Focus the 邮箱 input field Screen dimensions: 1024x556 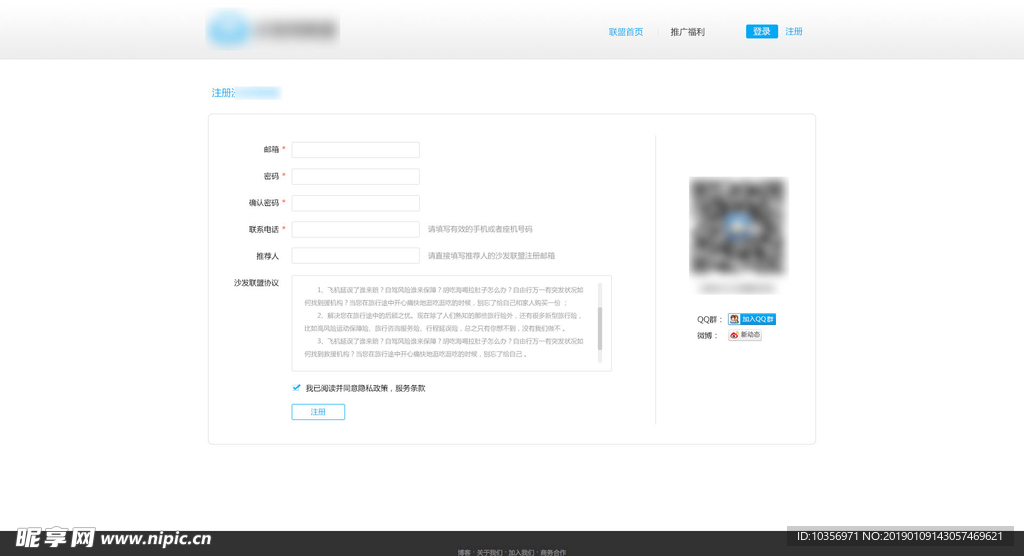[x=355, y=150]
